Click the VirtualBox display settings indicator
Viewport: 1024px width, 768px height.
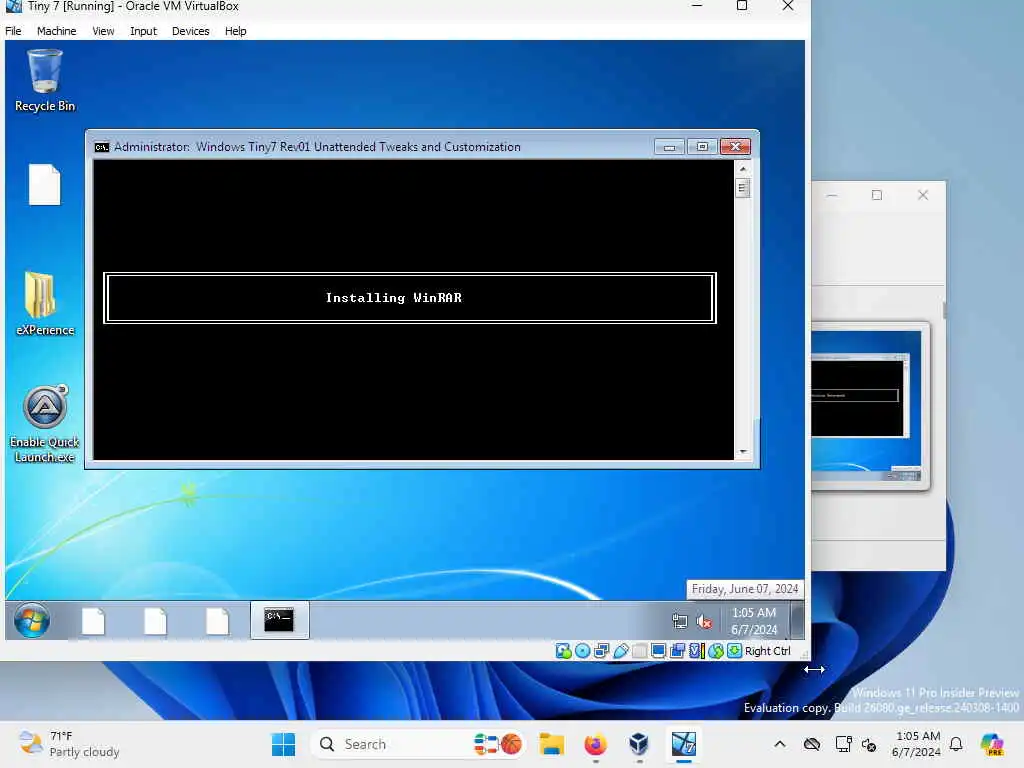[x=658, y=650]
